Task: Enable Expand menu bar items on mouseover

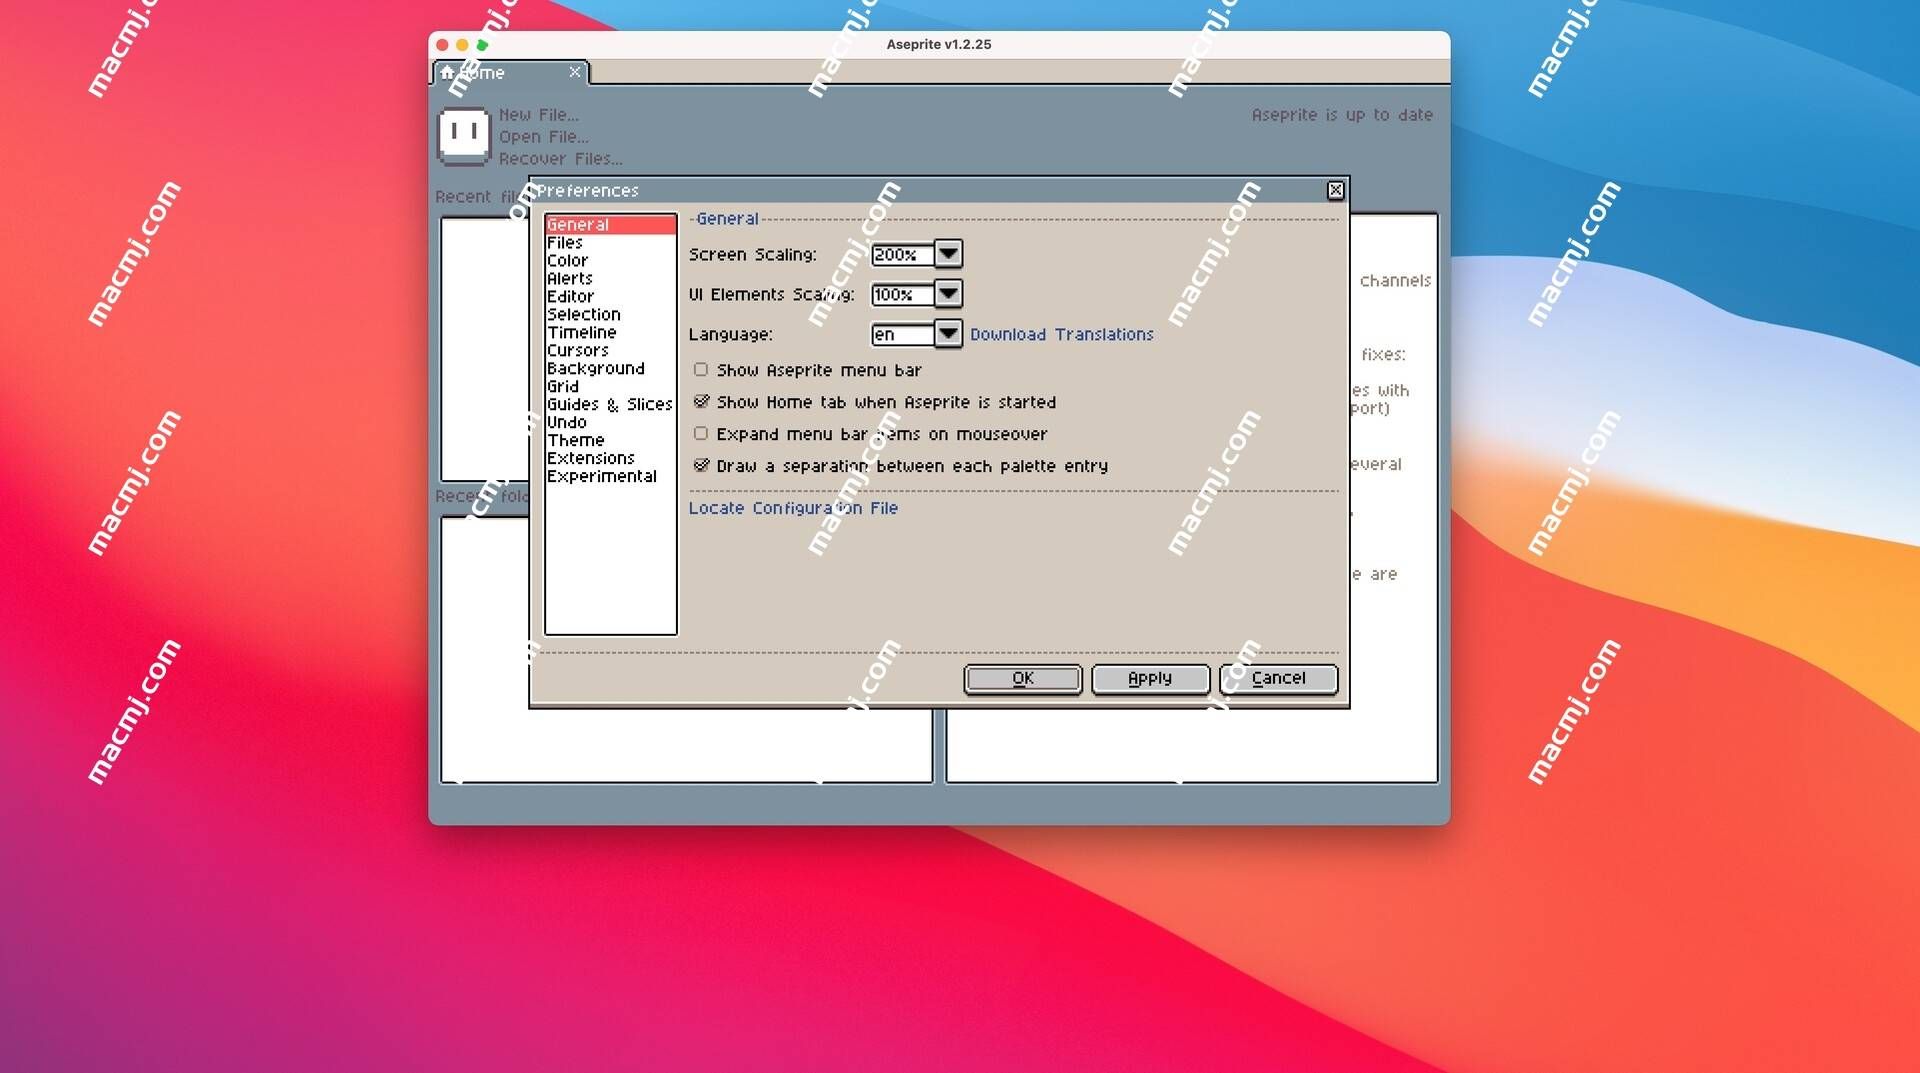Action: [x=701, y=434]
